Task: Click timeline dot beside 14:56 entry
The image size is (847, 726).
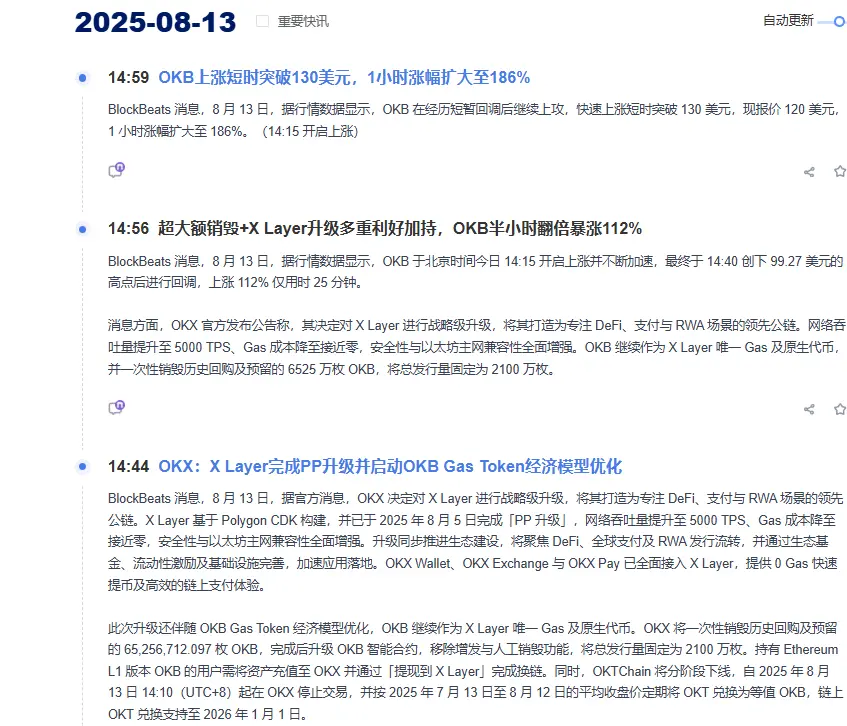Action: pos(82,229)
